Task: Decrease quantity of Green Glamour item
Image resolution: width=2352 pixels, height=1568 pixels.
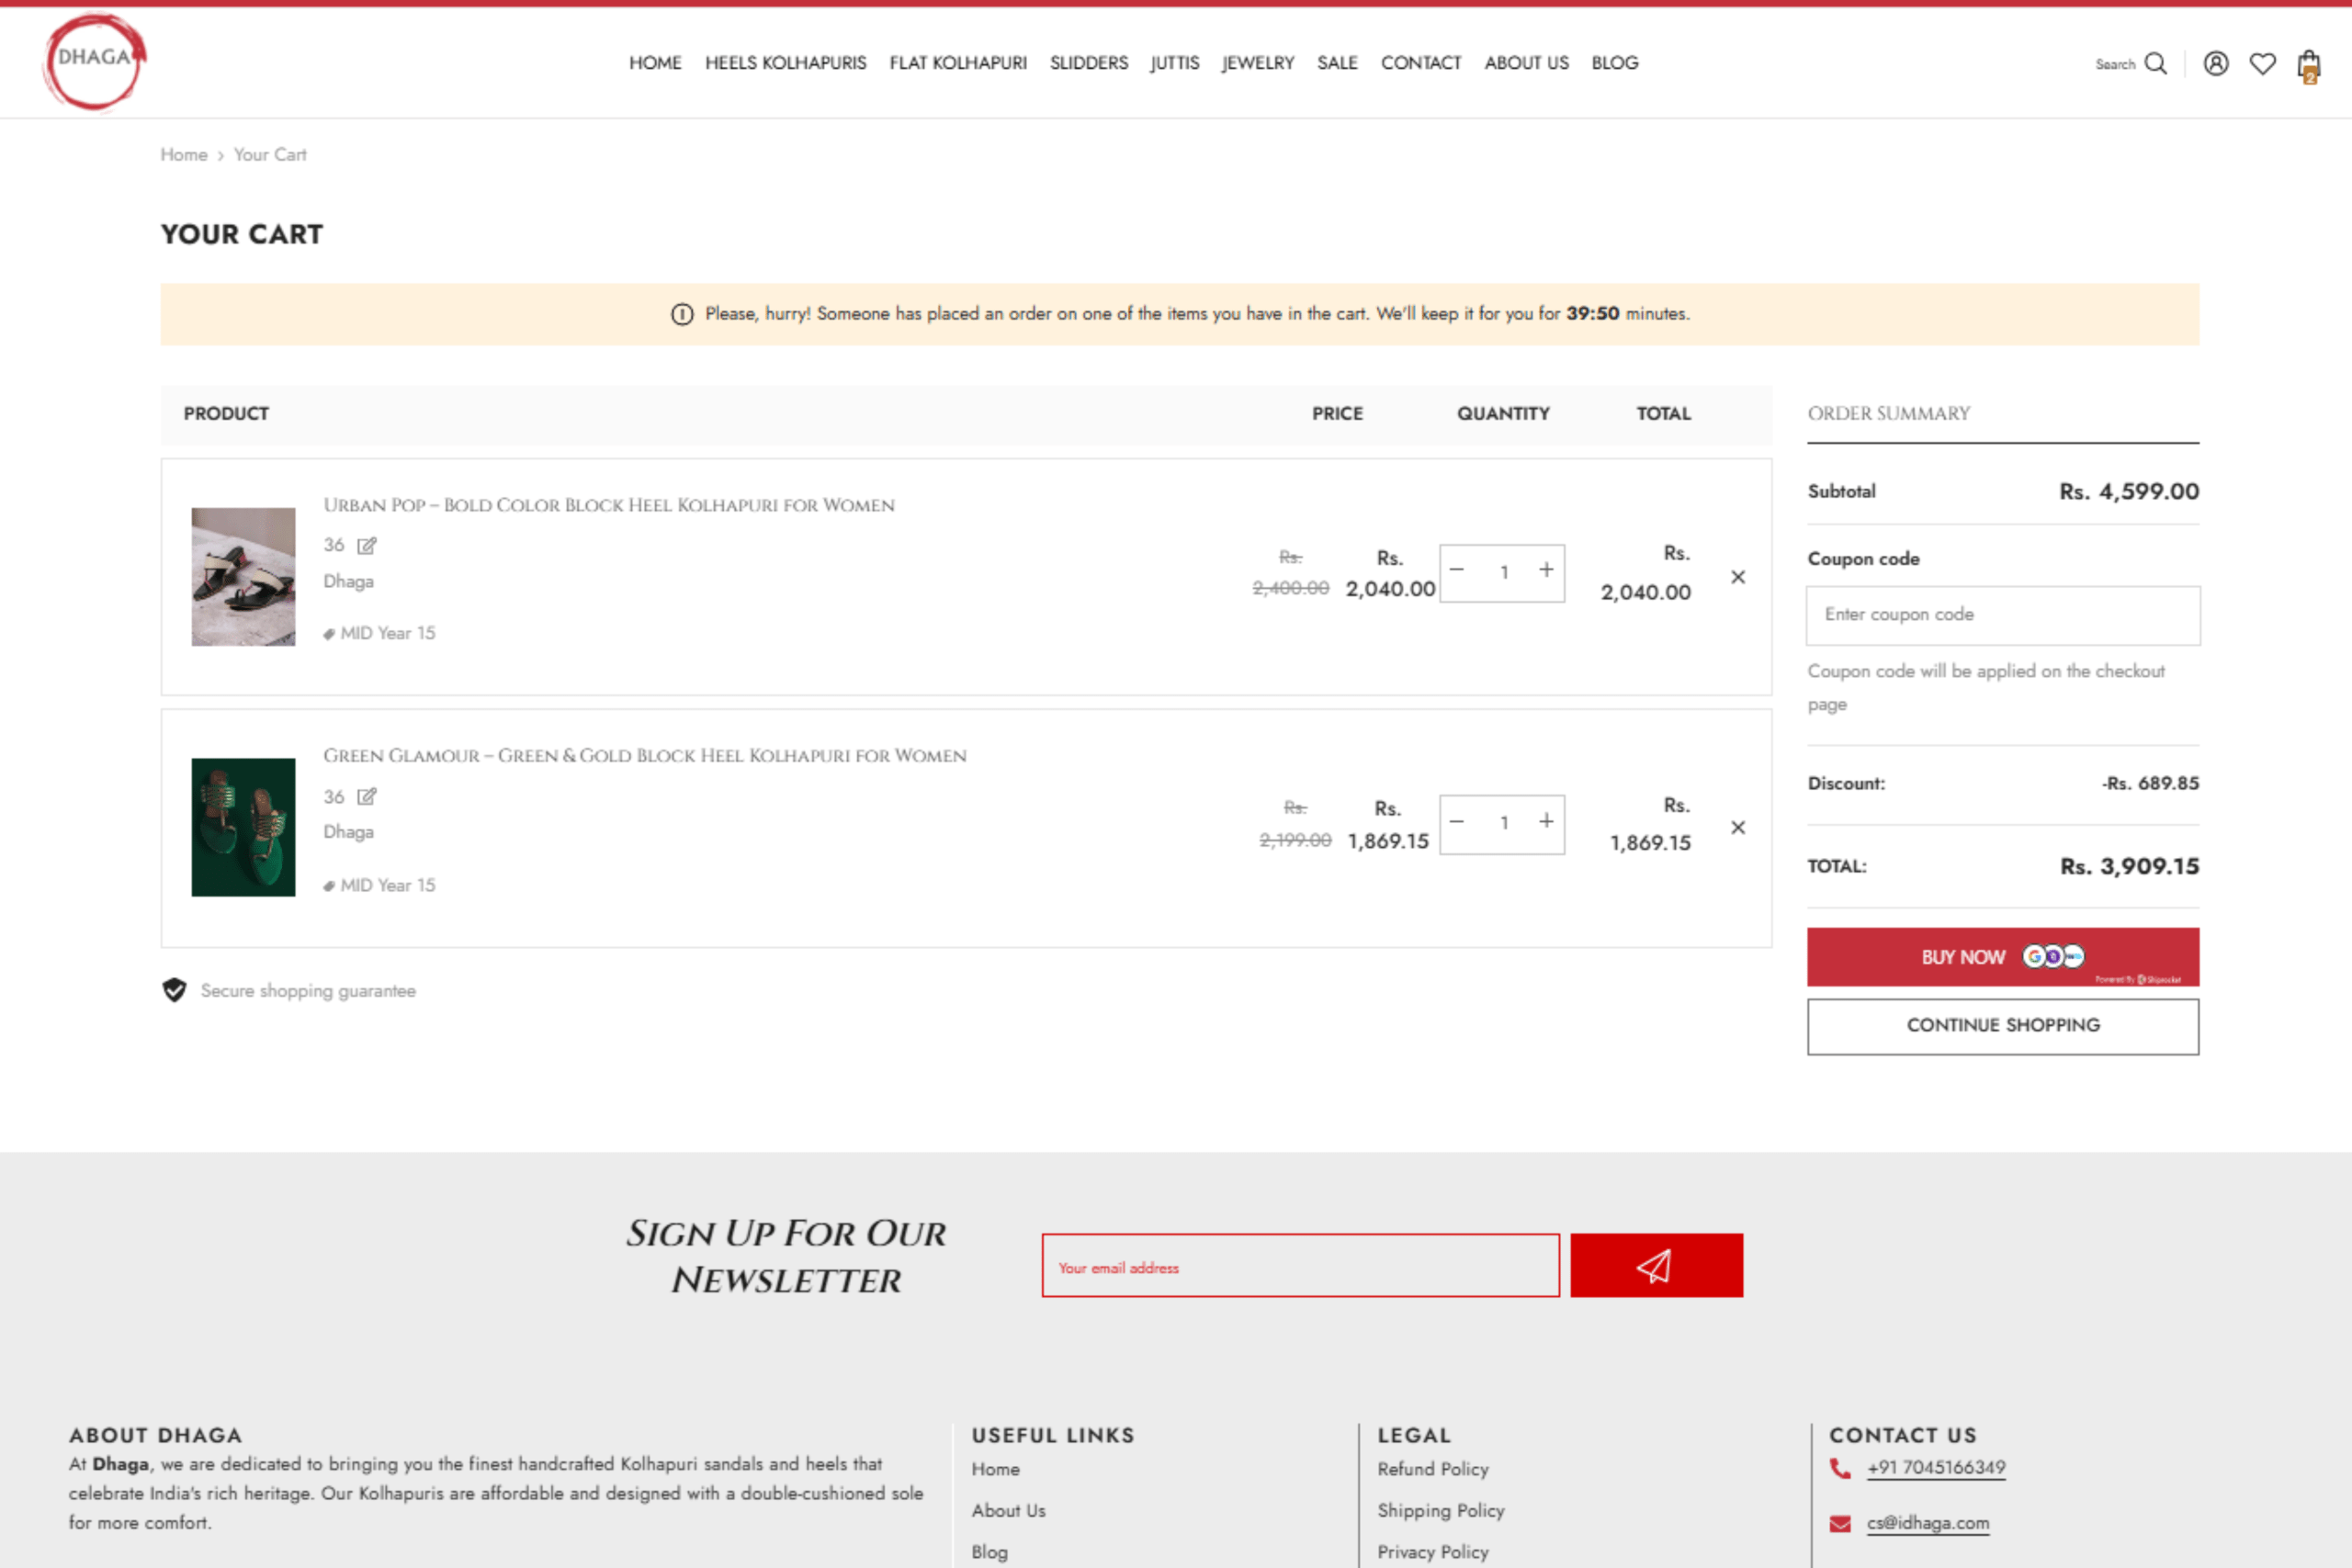Action: pos(1457,822)
